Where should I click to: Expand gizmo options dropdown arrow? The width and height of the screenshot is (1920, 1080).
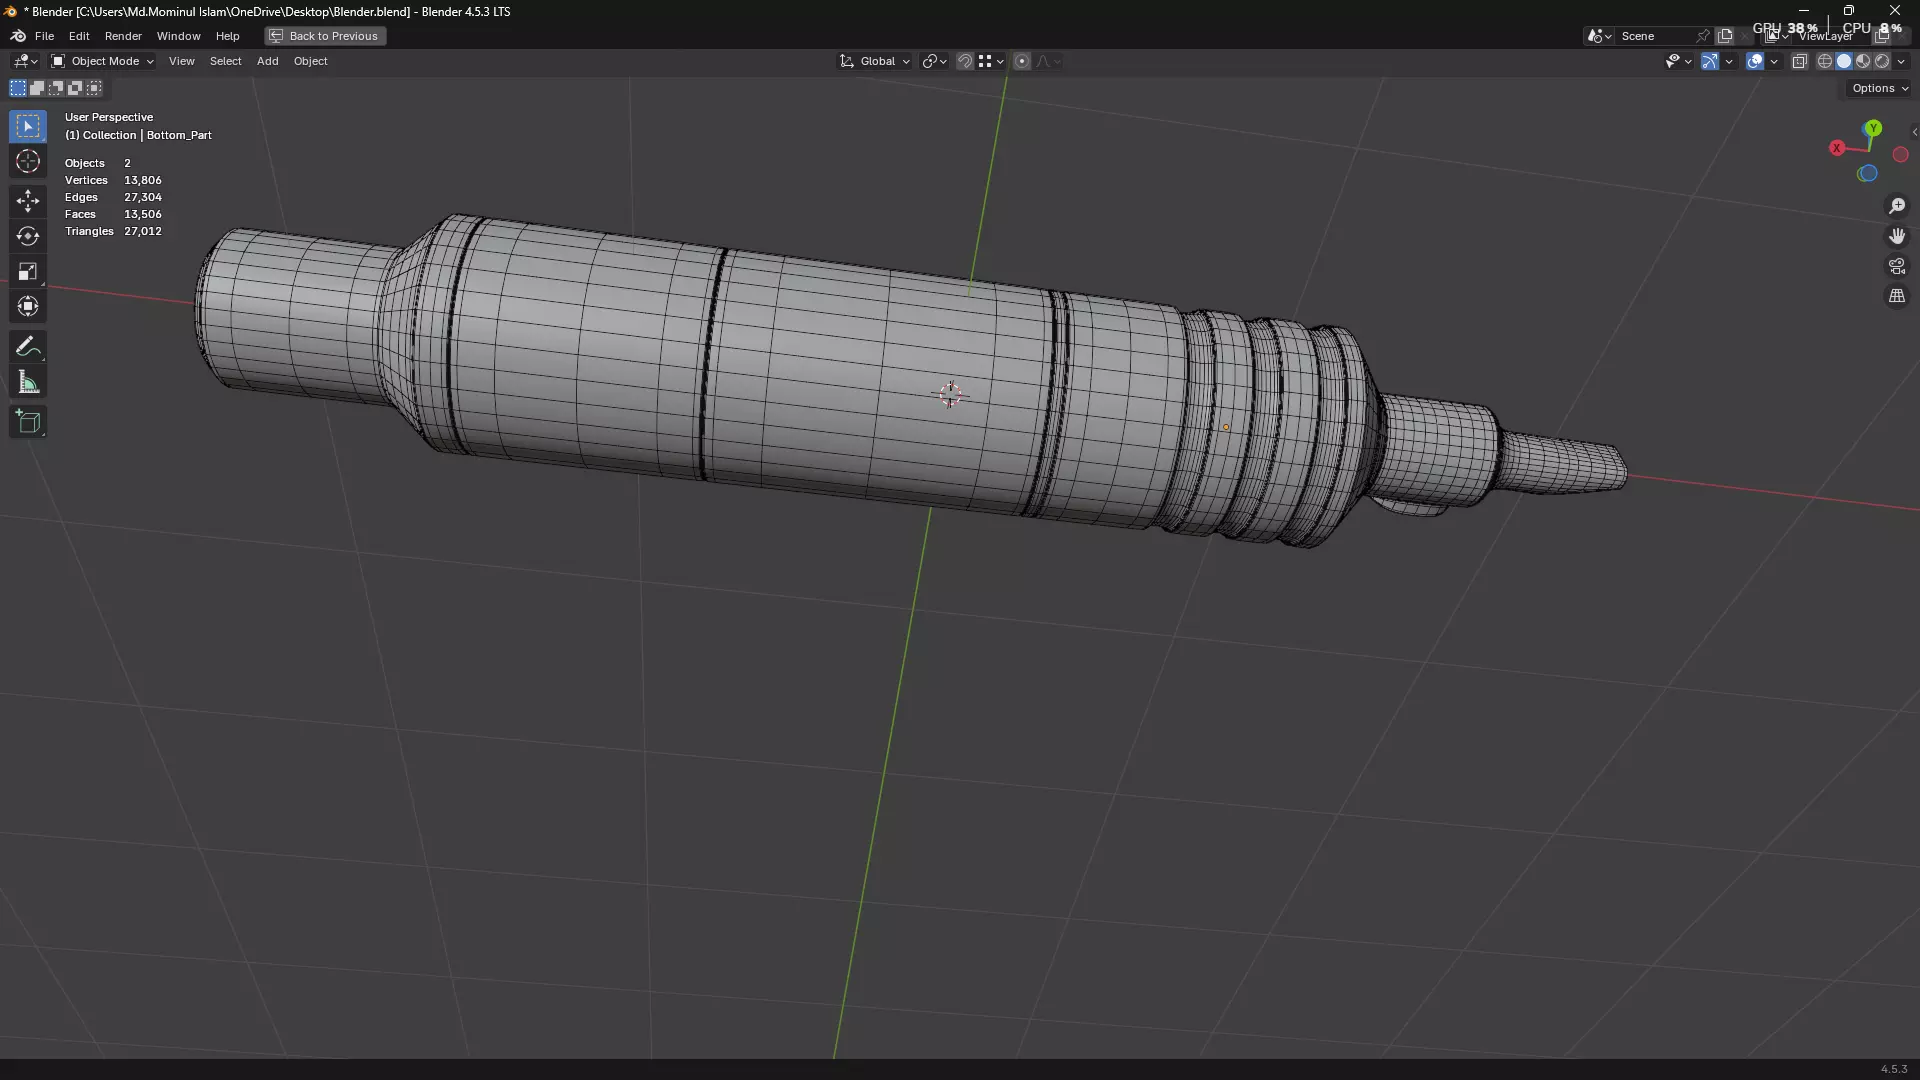pyautogui.click(x=1729, y=61)
